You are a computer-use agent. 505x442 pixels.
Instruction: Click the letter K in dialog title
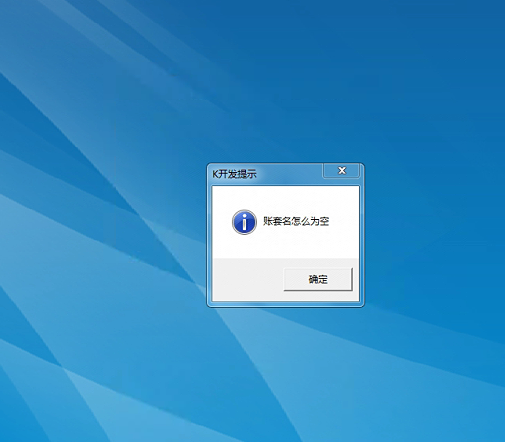(215, 174)
